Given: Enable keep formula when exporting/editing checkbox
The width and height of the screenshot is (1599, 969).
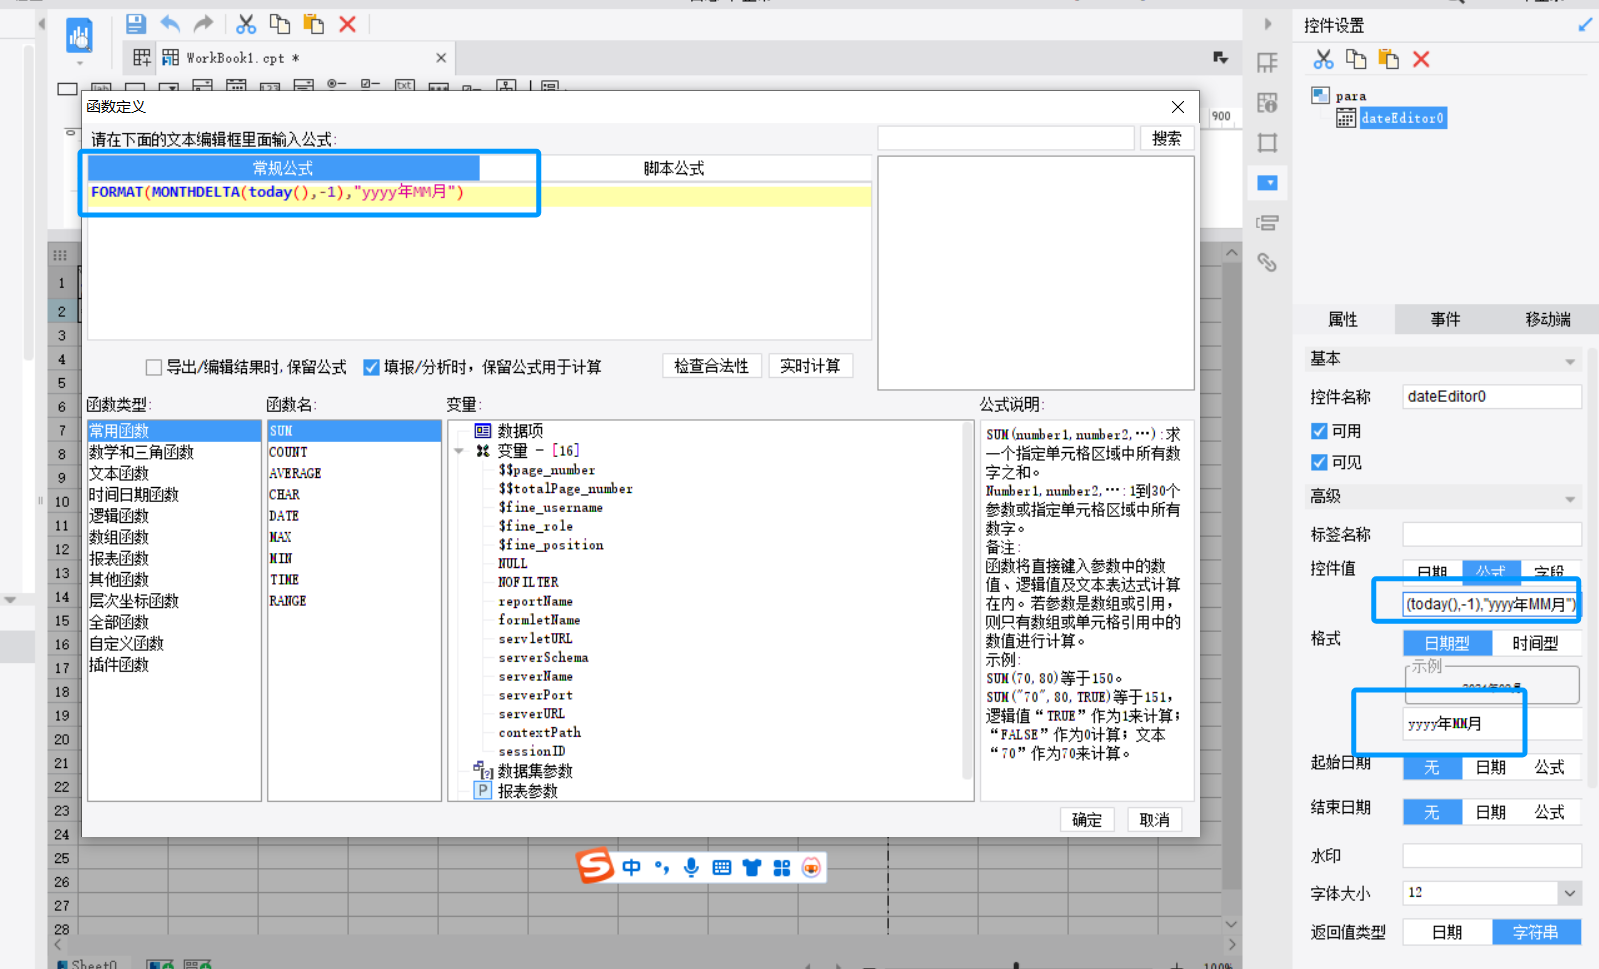Looking at the screenshot, I should (154, 367).
